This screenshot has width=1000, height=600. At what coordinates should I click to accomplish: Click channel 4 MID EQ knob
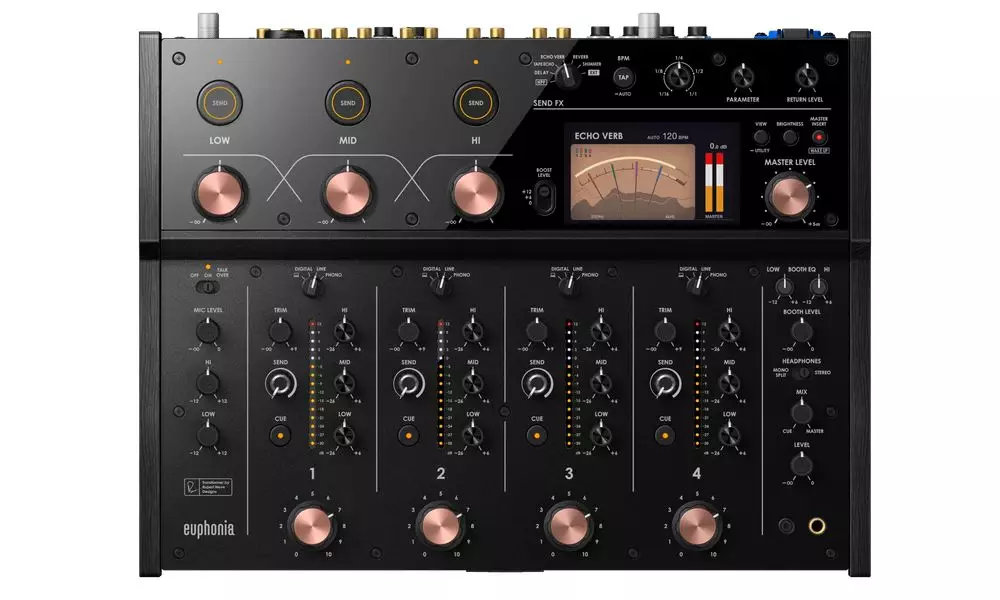(729, 384)
